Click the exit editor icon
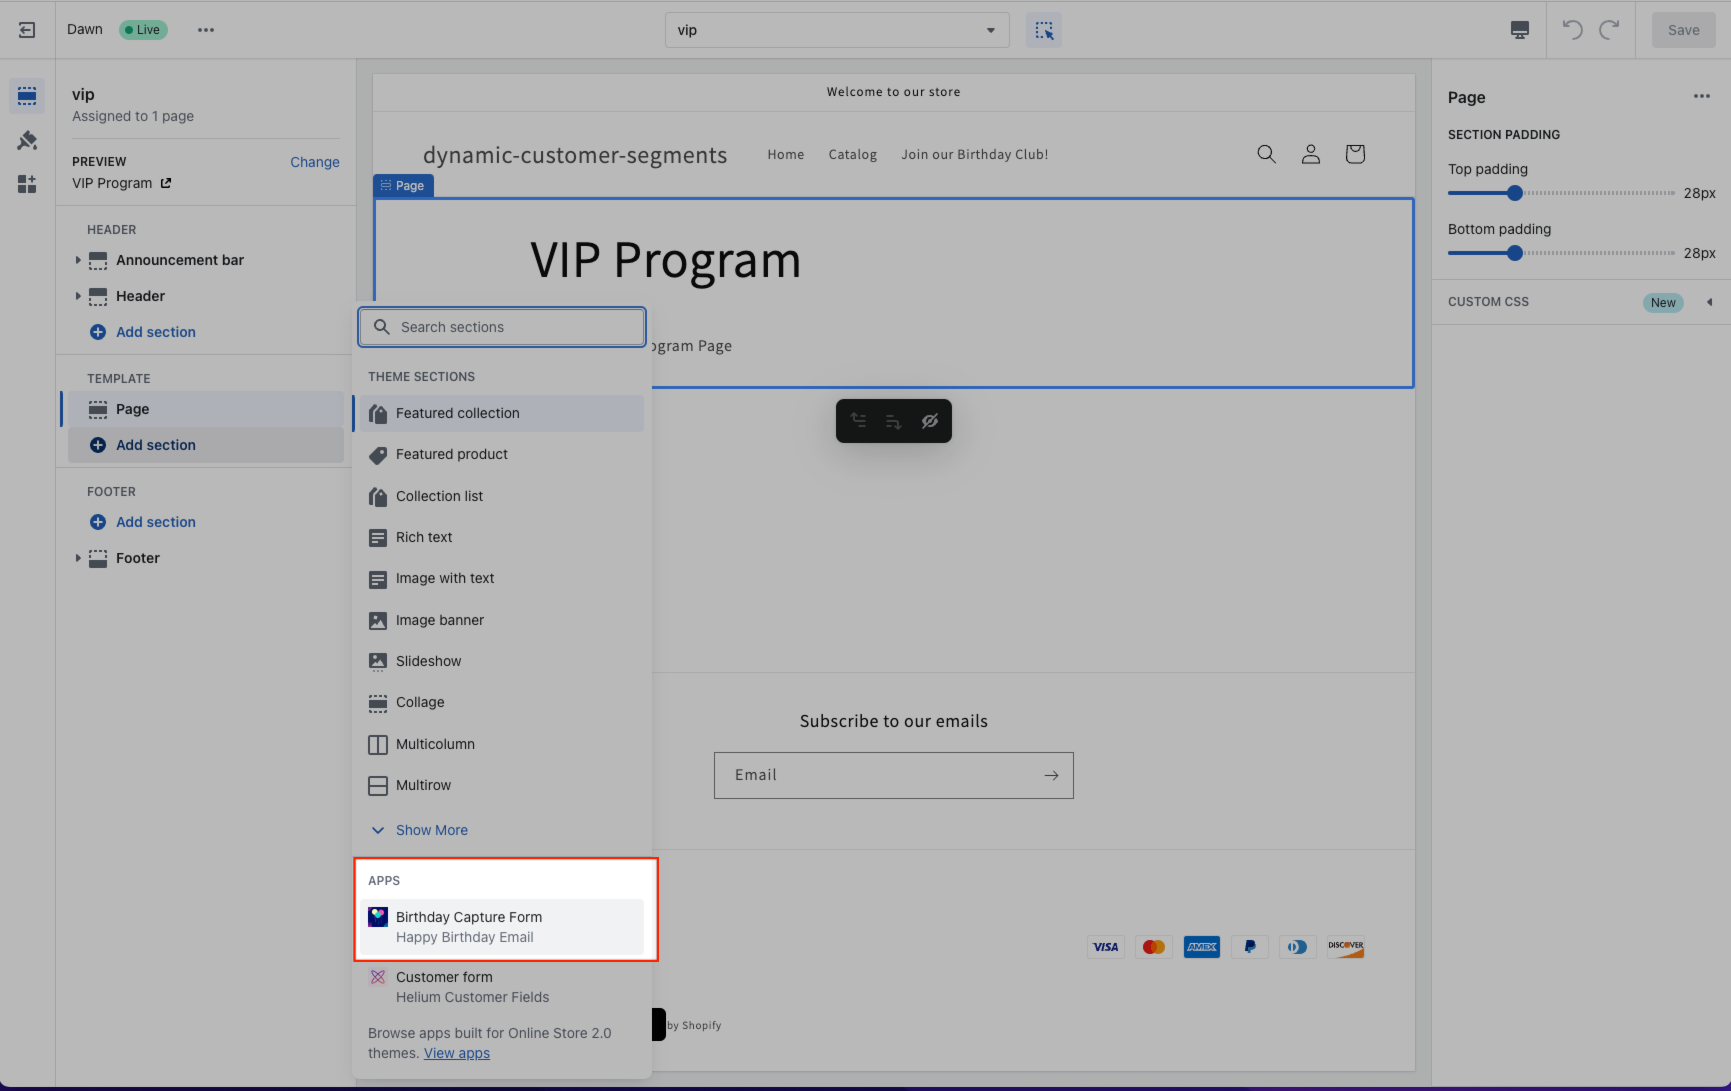 point(27,30)
